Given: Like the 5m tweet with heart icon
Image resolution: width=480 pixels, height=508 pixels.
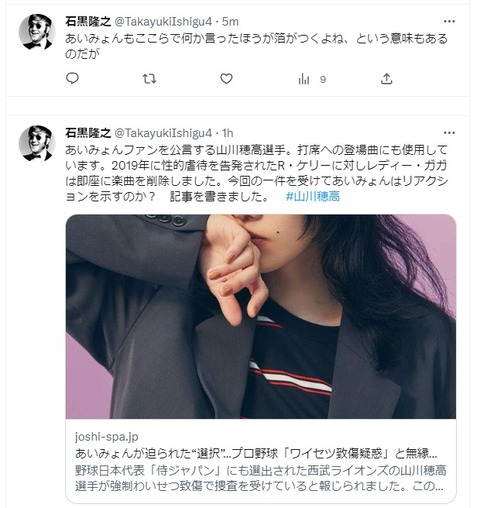Looking at the screenshot, I should pyautogui.click(x=226, y=79).
